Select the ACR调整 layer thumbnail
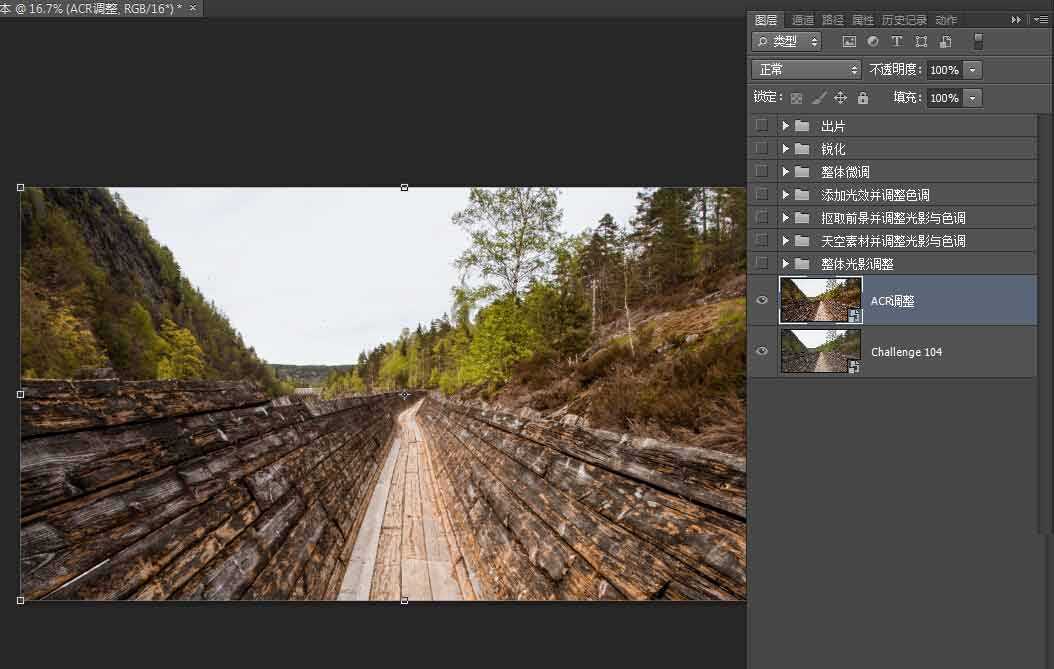The width and height of the screenshot is (1054, 669). tap(821, 300)
